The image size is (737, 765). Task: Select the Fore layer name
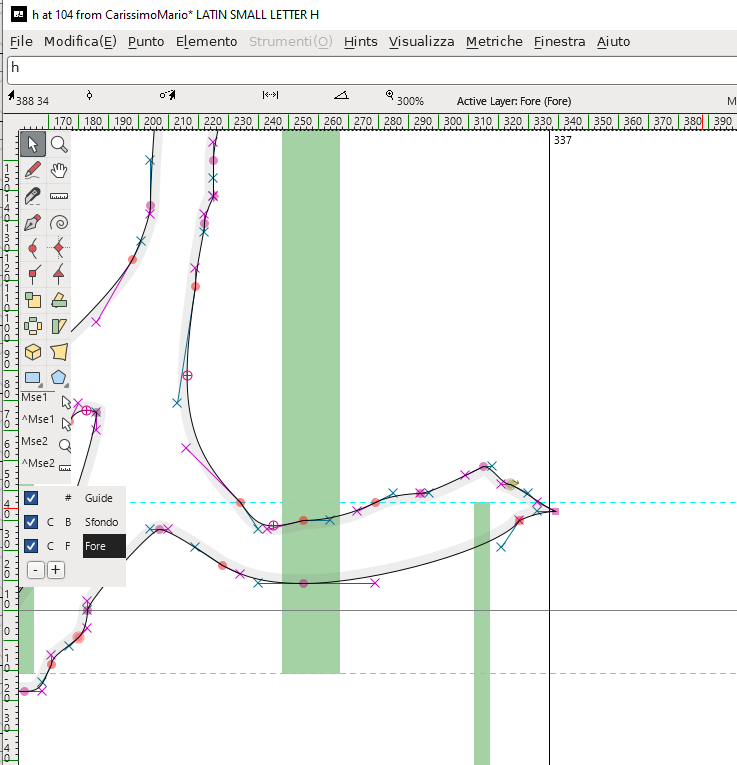tap(103, 546)
